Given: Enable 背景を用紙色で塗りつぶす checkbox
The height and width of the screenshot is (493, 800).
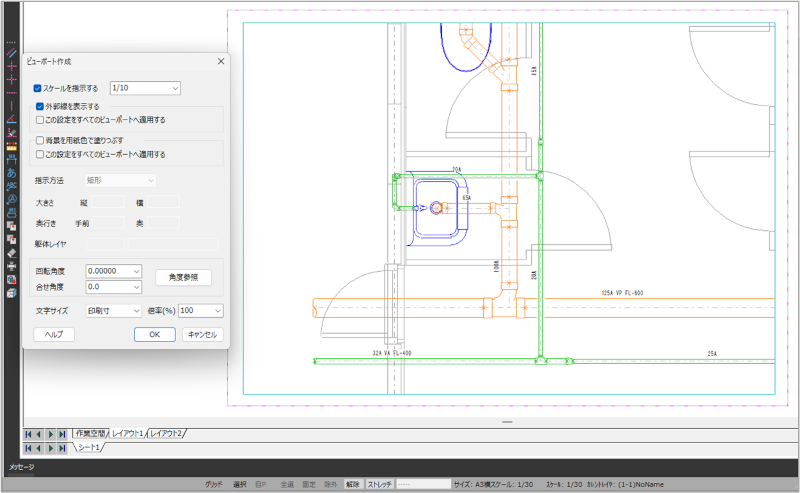Looking at the screenshot, I should click(x=39, y=141).
